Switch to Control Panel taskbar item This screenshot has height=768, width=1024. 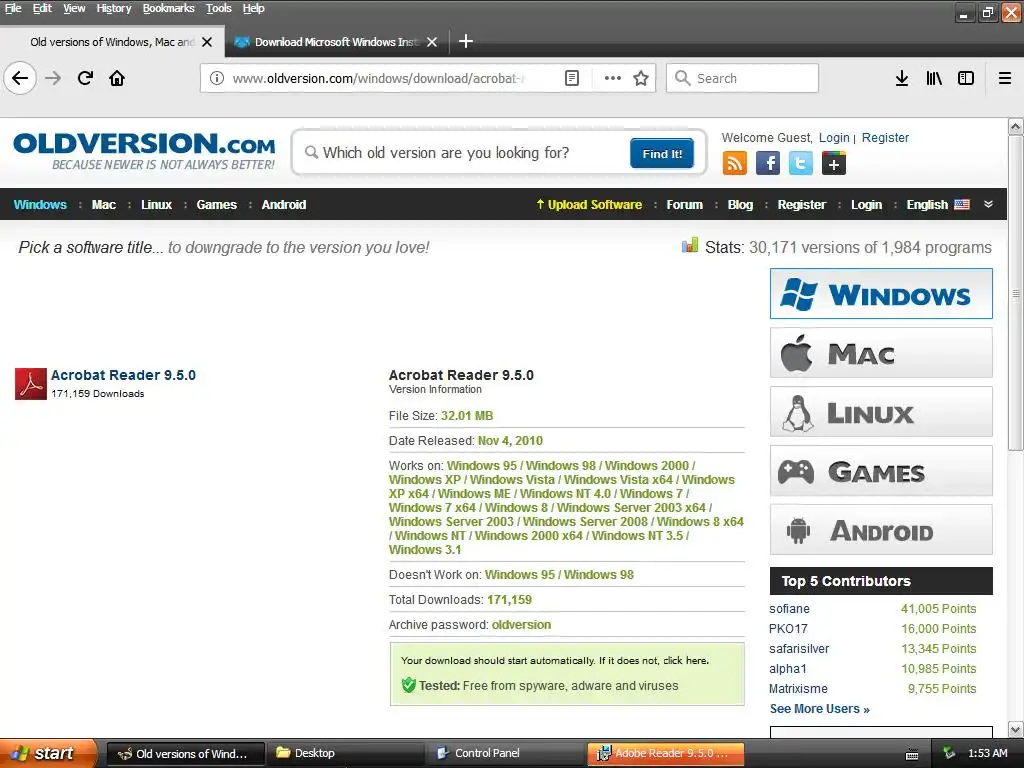[x=505, y=753]
